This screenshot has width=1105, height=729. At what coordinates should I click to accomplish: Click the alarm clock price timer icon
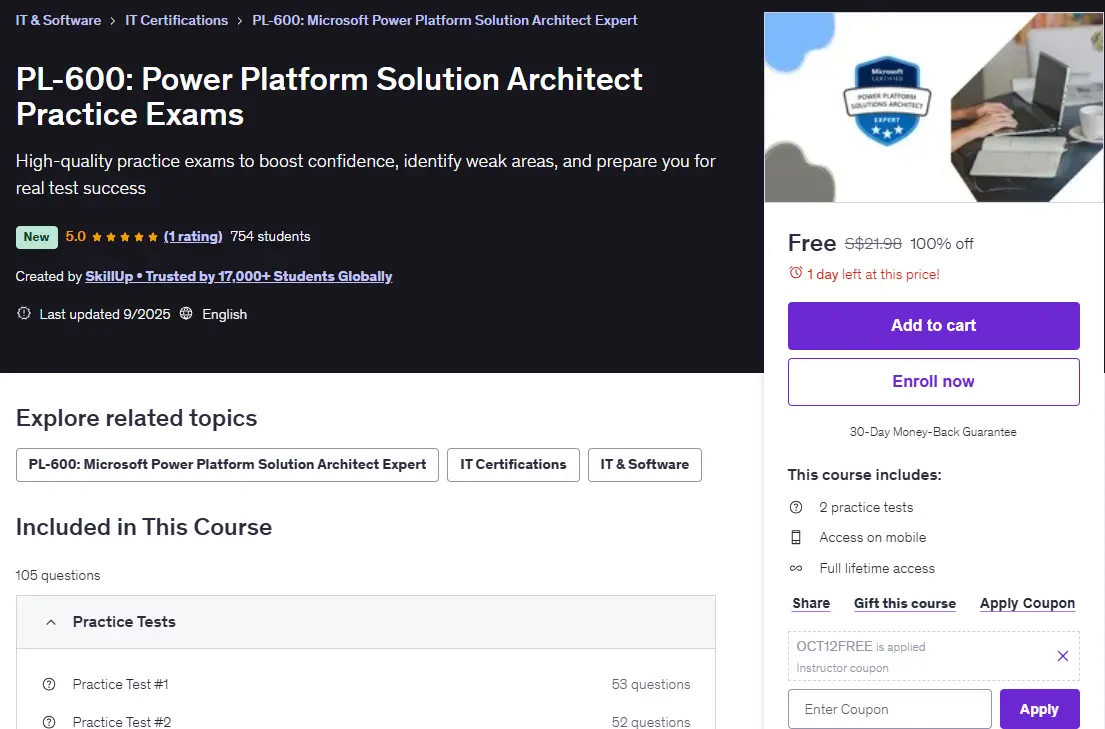pos(796,273)
